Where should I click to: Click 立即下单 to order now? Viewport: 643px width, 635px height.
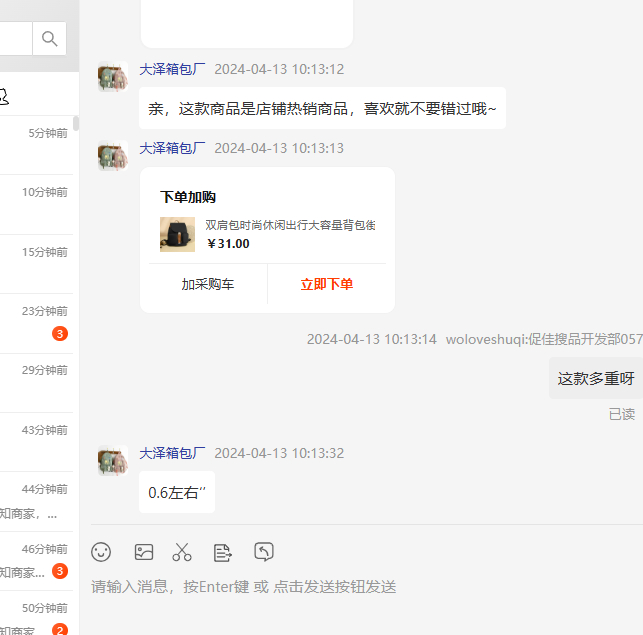pos(327,284)
